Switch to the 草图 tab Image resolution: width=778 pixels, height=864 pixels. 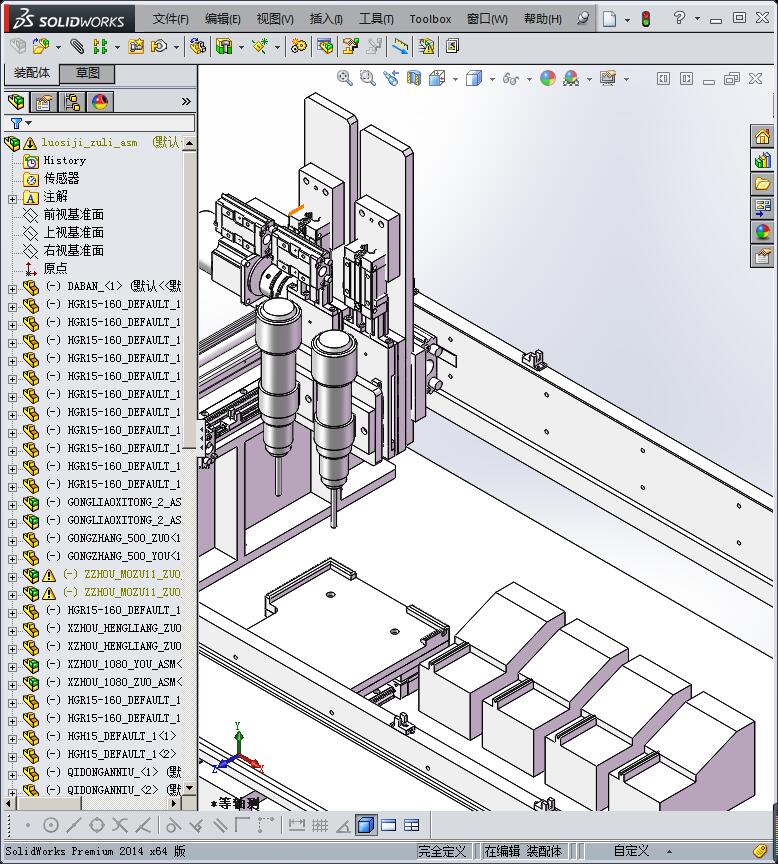click(87, 73)
